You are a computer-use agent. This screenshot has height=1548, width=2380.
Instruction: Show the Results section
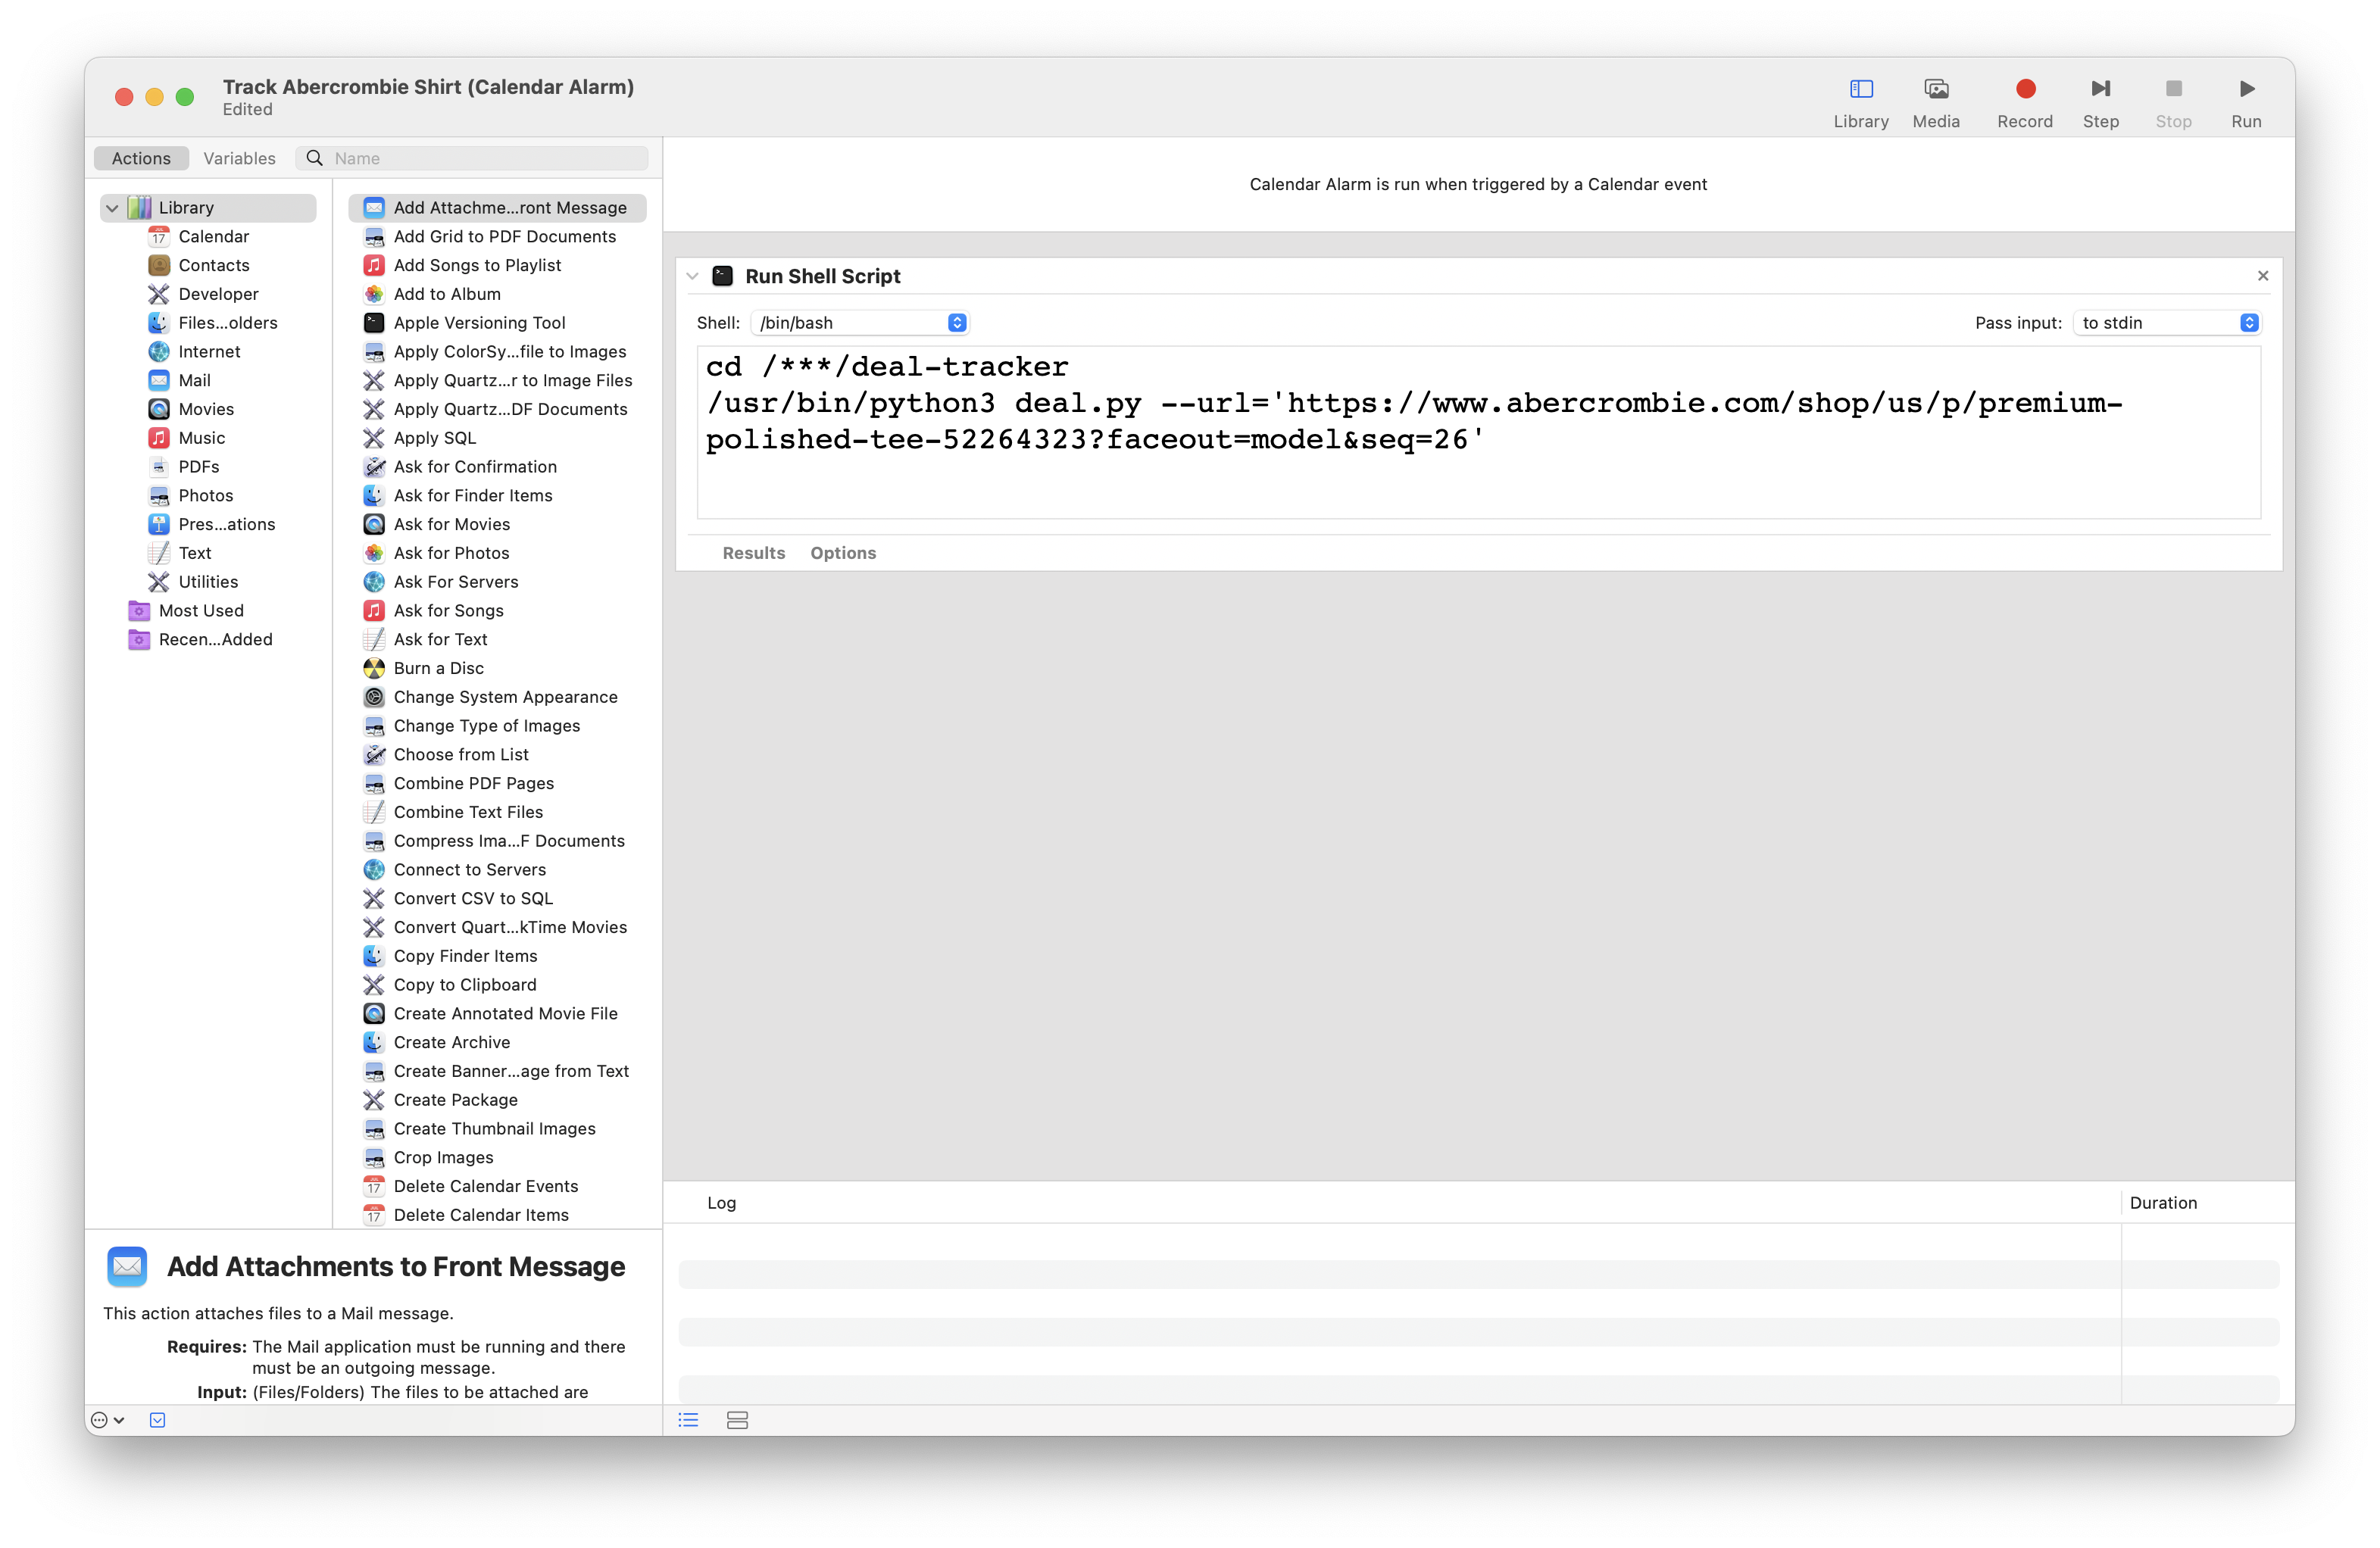point(753,553)
